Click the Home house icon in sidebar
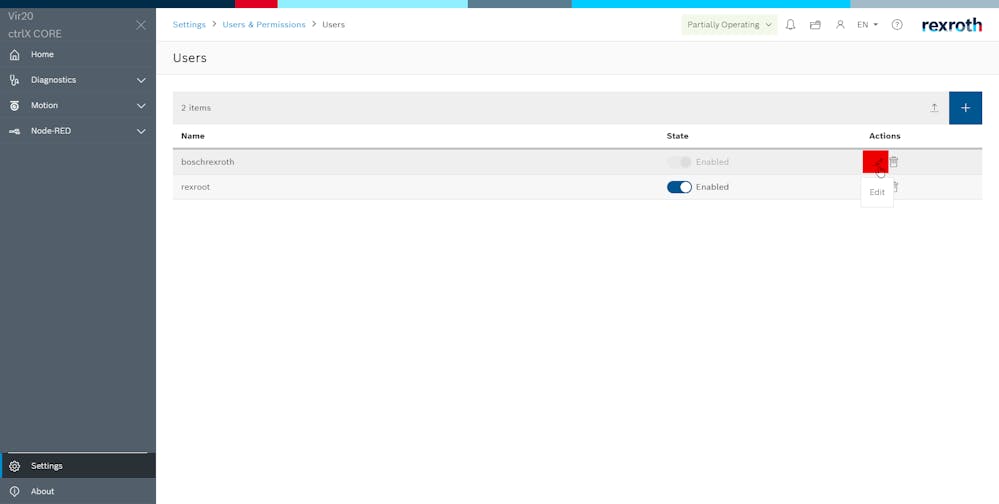This screenshot has width=999, height=504. point(15,55)
